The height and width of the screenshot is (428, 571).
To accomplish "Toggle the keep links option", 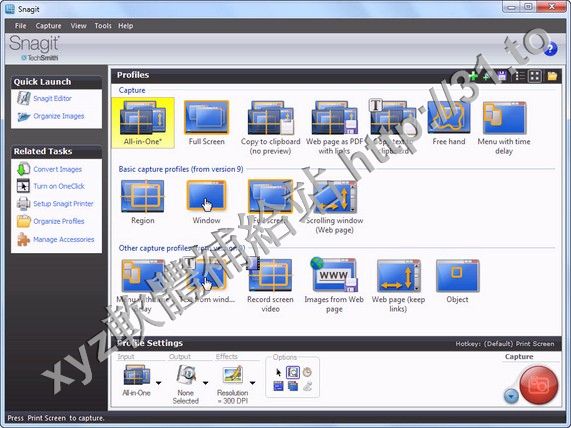I will coord(307,386).
